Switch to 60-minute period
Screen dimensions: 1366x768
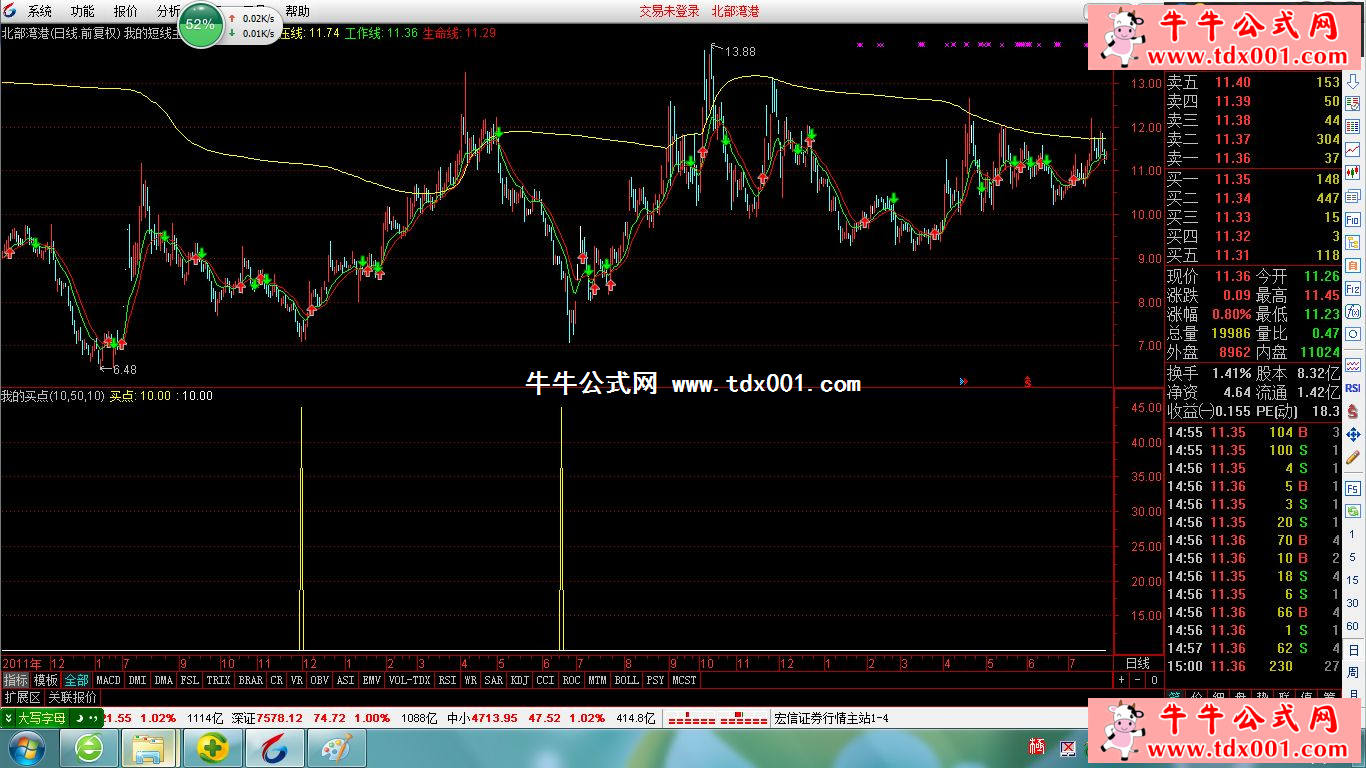(1353, 626)
